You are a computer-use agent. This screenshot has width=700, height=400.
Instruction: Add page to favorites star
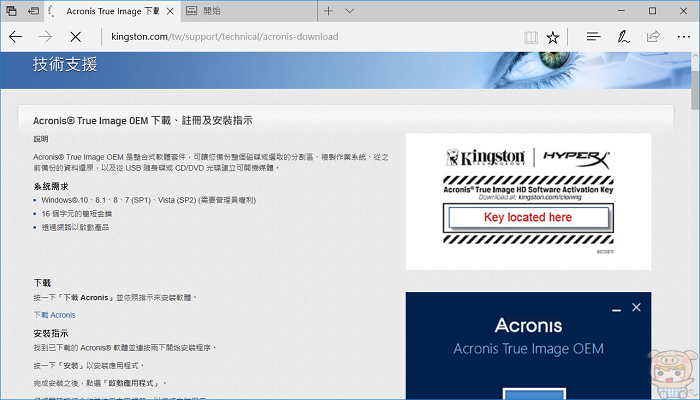point(553,37)
